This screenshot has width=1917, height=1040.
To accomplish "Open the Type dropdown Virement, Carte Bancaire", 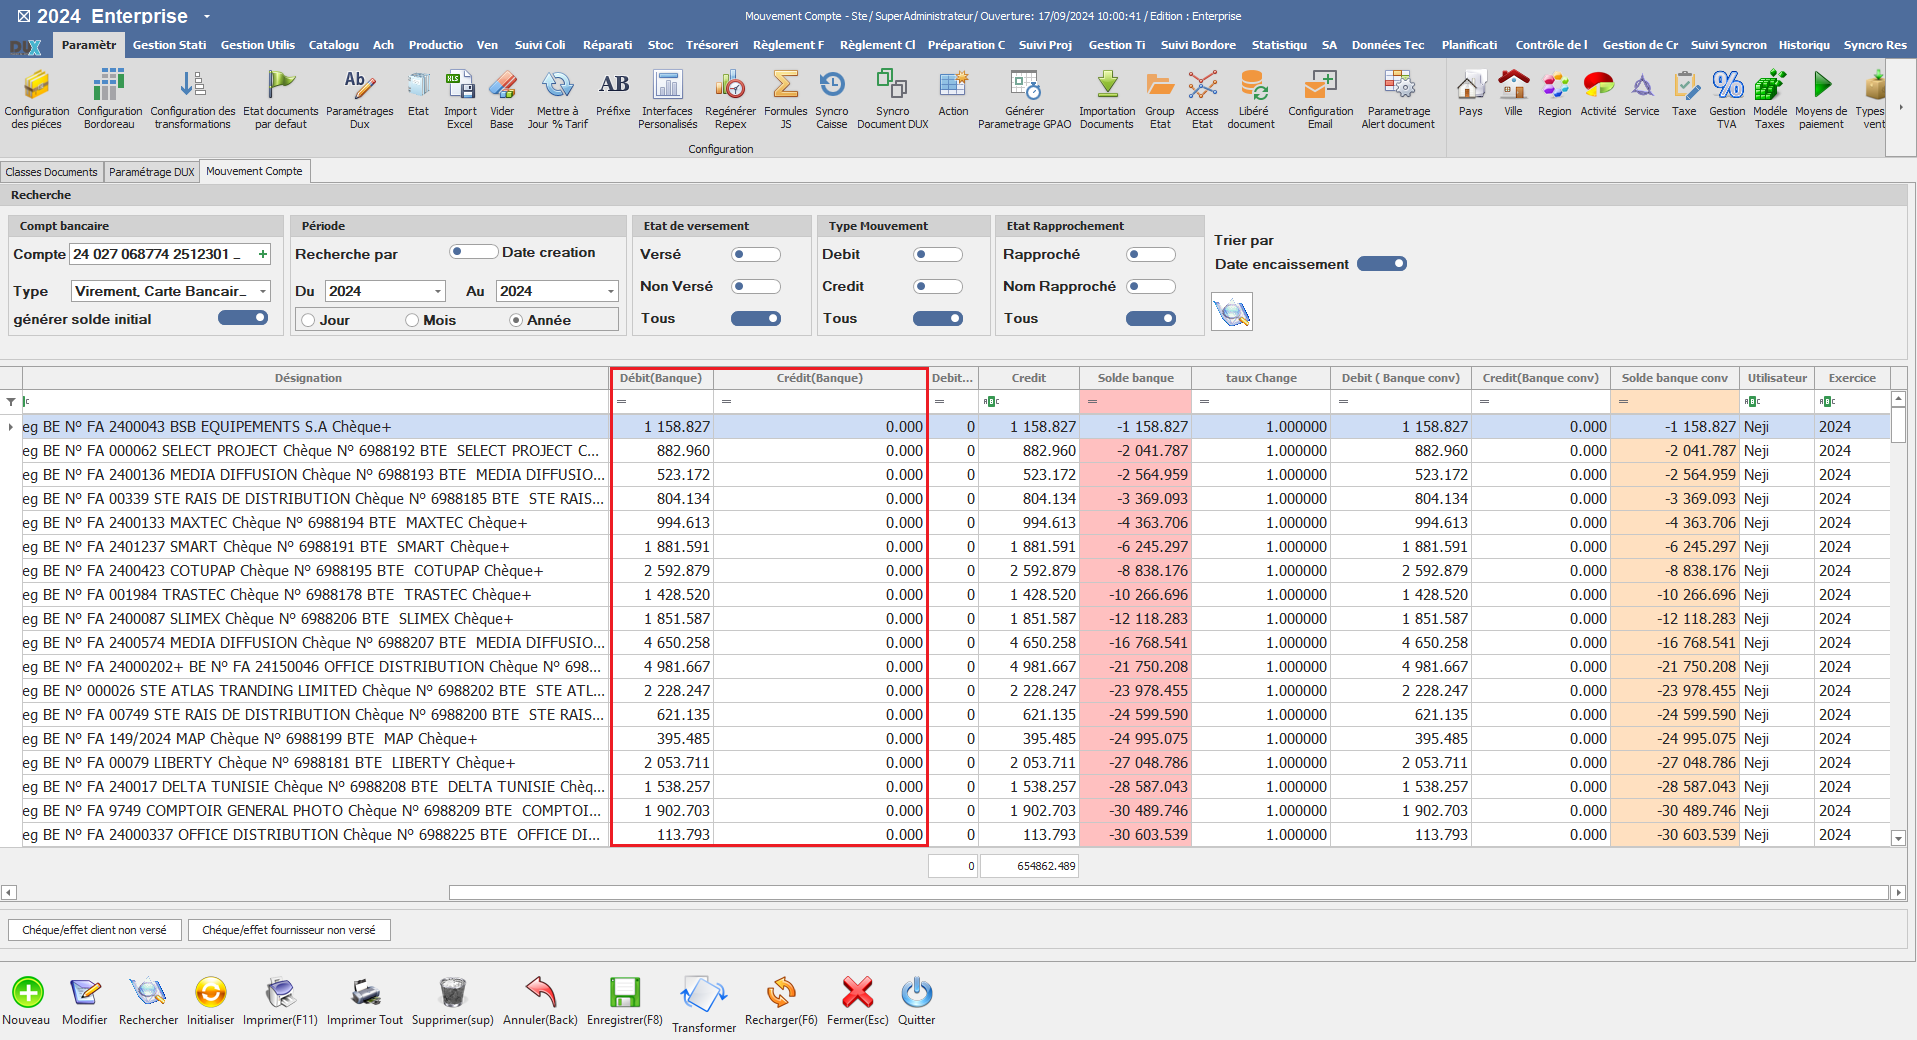I will pyautogui.click(x=264, y=291).
